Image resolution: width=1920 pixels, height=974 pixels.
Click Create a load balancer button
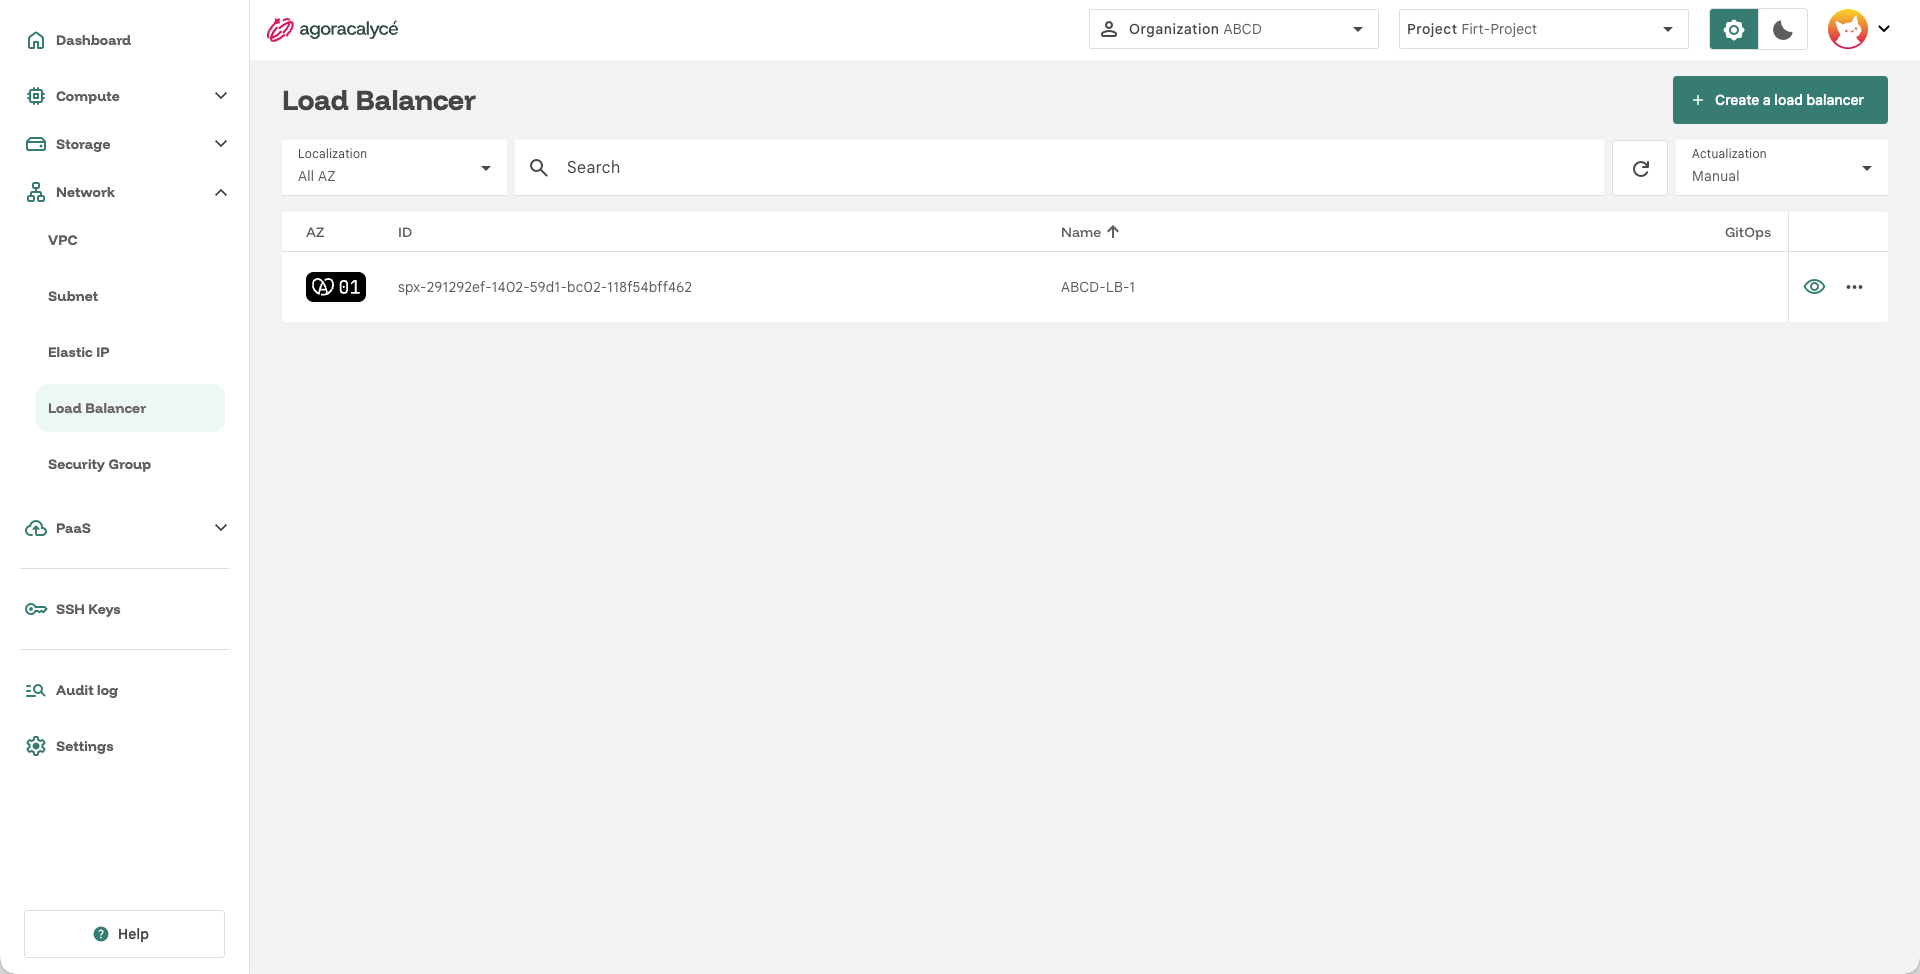point(1780,100)
